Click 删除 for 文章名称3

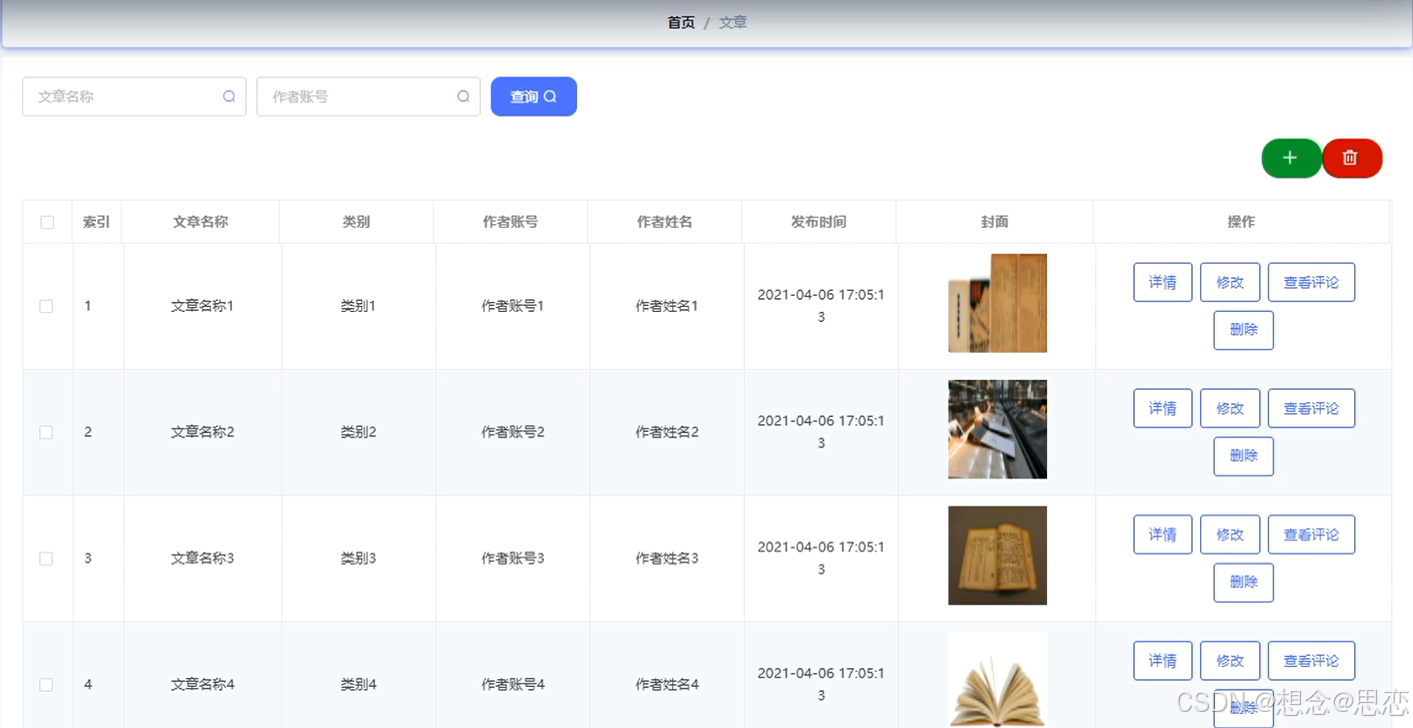[1243, 582]
